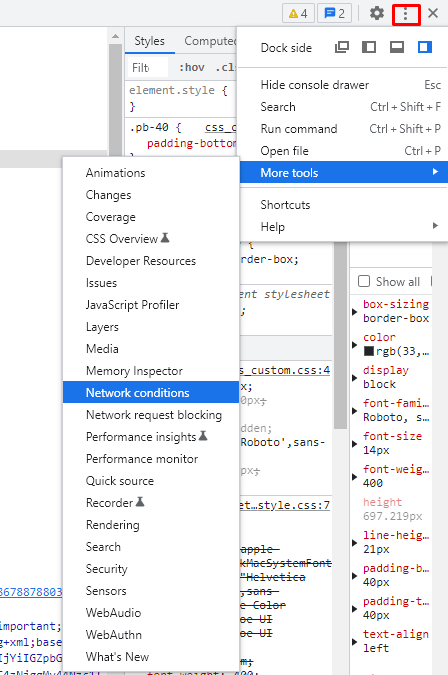Click the Styles pane vertical scrollbar
The height and width of the screenshot is (675, 448).
point(340,336)
